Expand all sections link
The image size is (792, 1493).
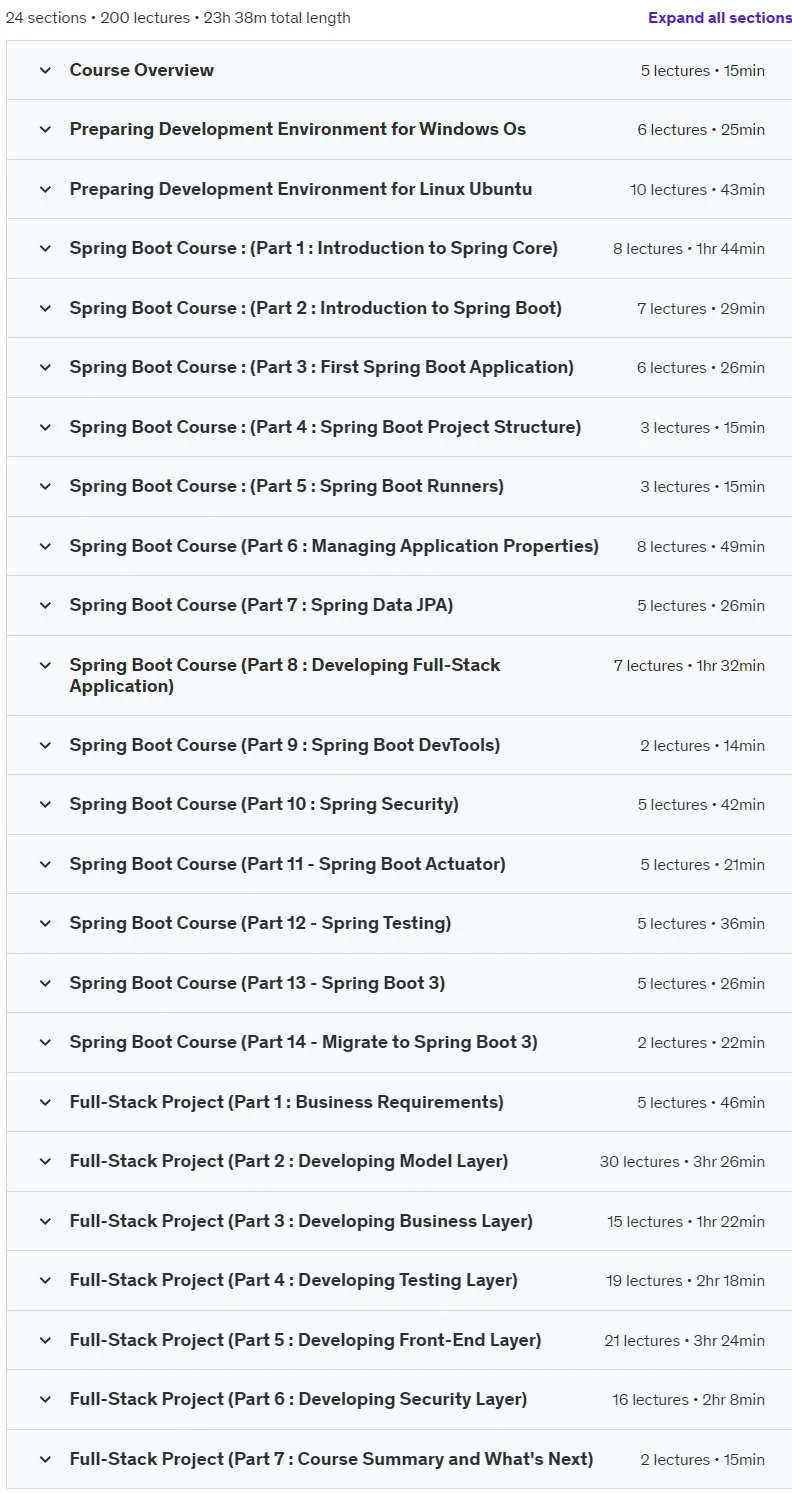[x=719, y=18]
